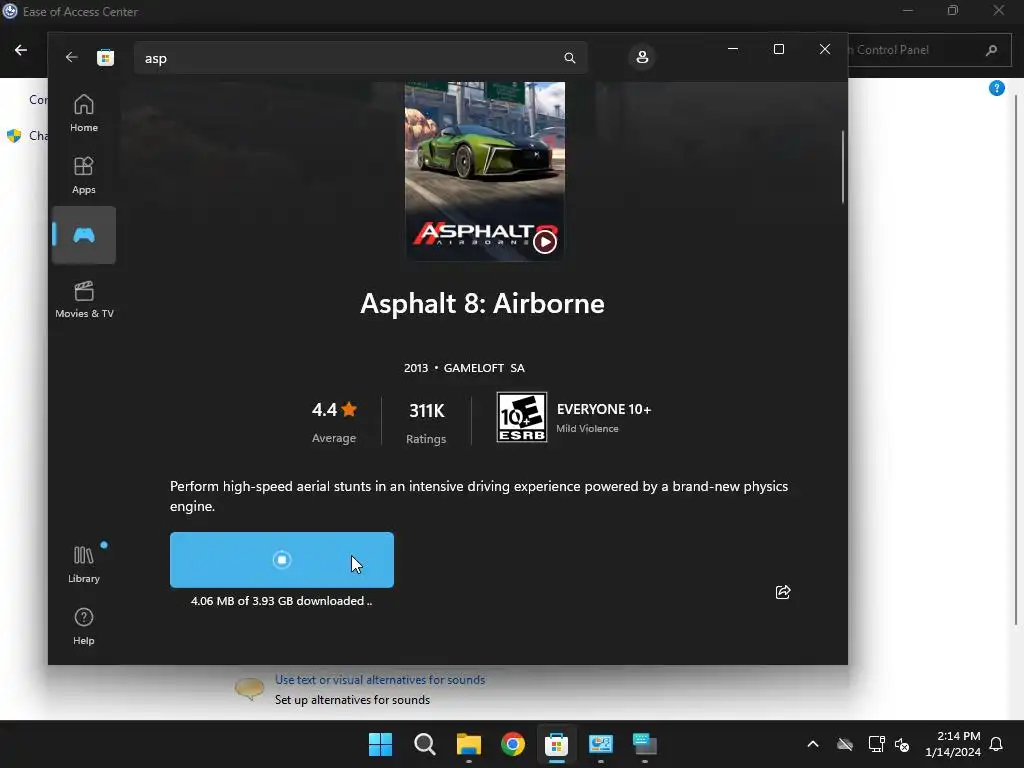Click the muted volume tray icon

pyautogui.click(x=902, y=744)
